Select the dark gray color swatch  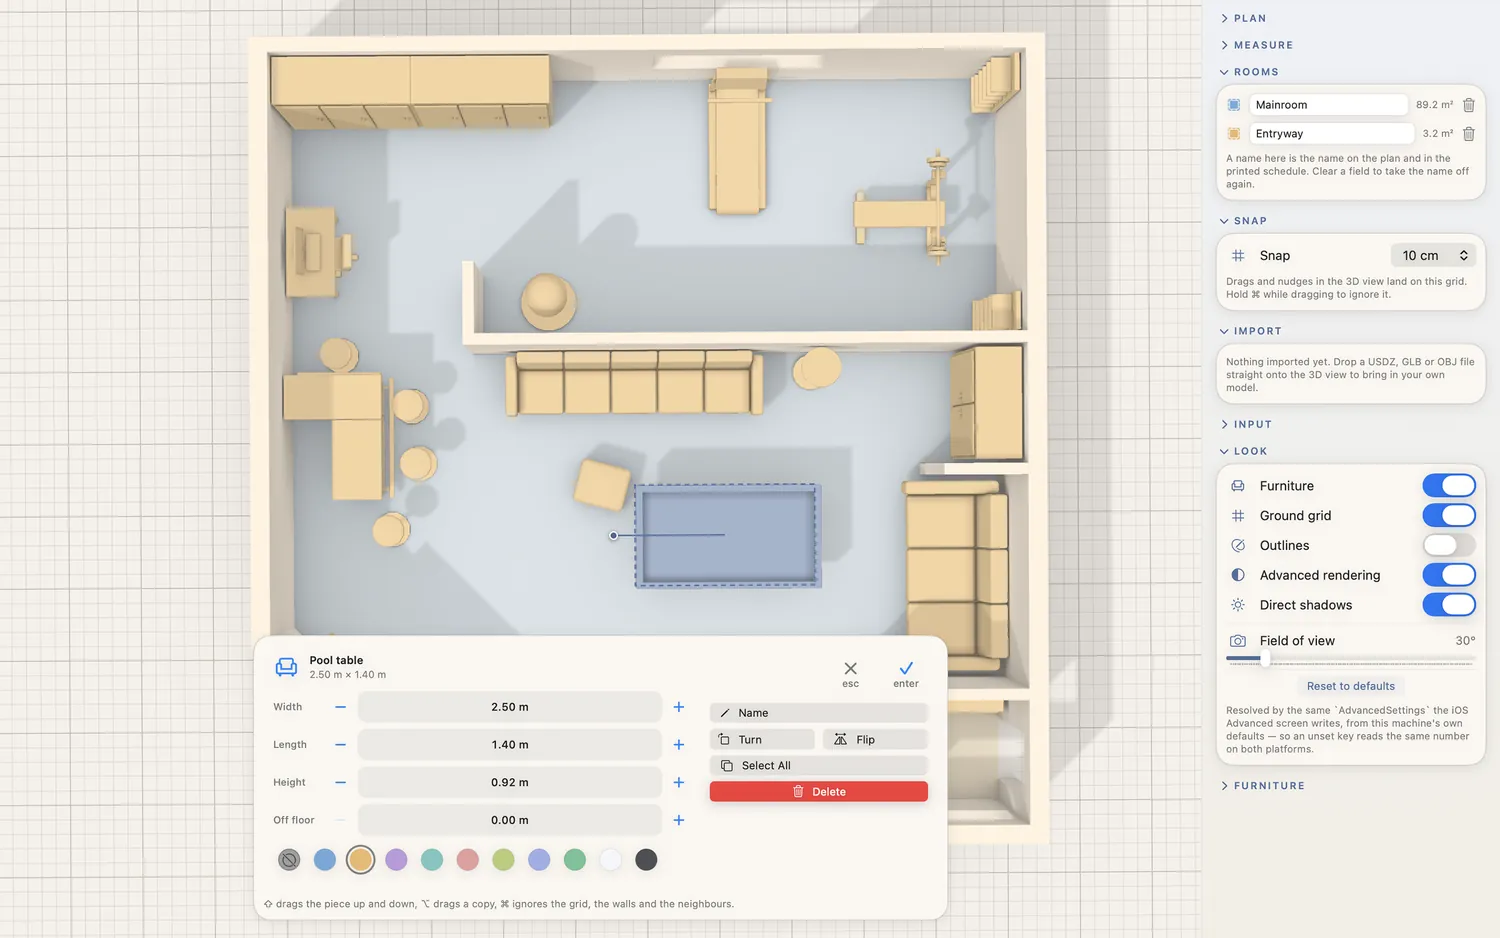(x=647, y=860)
